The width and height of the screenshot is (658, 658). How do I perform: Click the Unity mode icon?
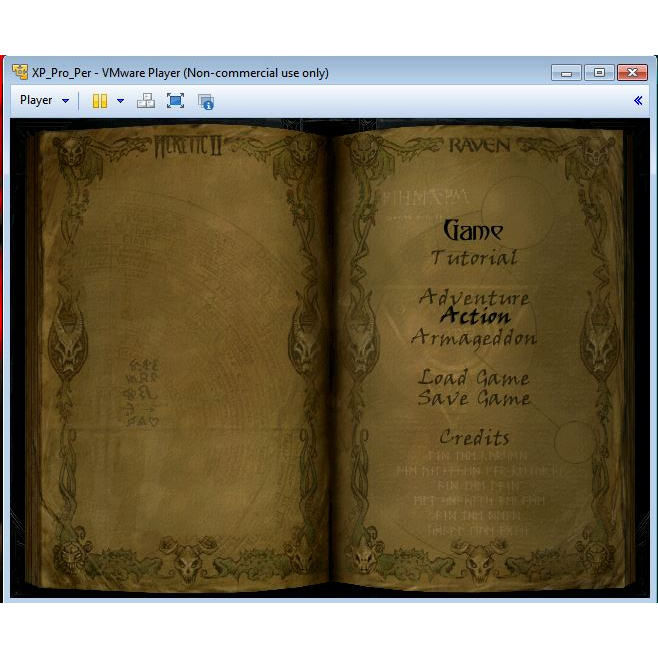[206, 101]
